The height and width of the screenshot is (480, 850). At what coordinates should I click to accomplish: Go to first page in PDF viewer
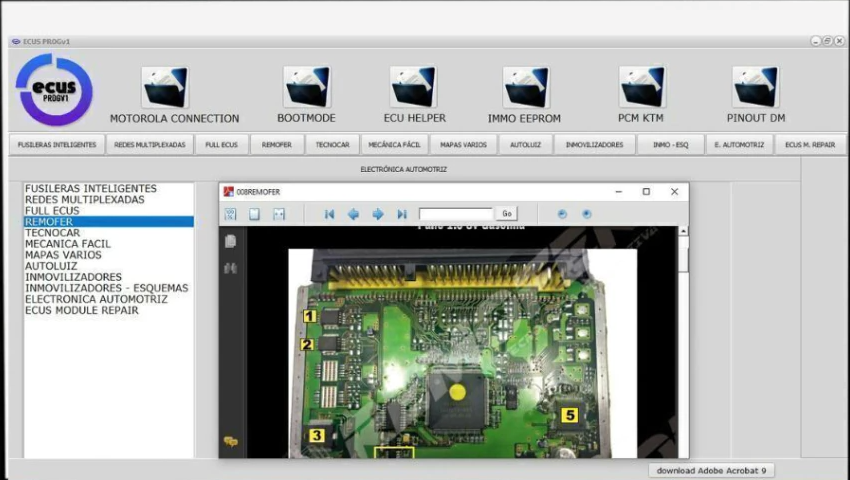[329, 214]
